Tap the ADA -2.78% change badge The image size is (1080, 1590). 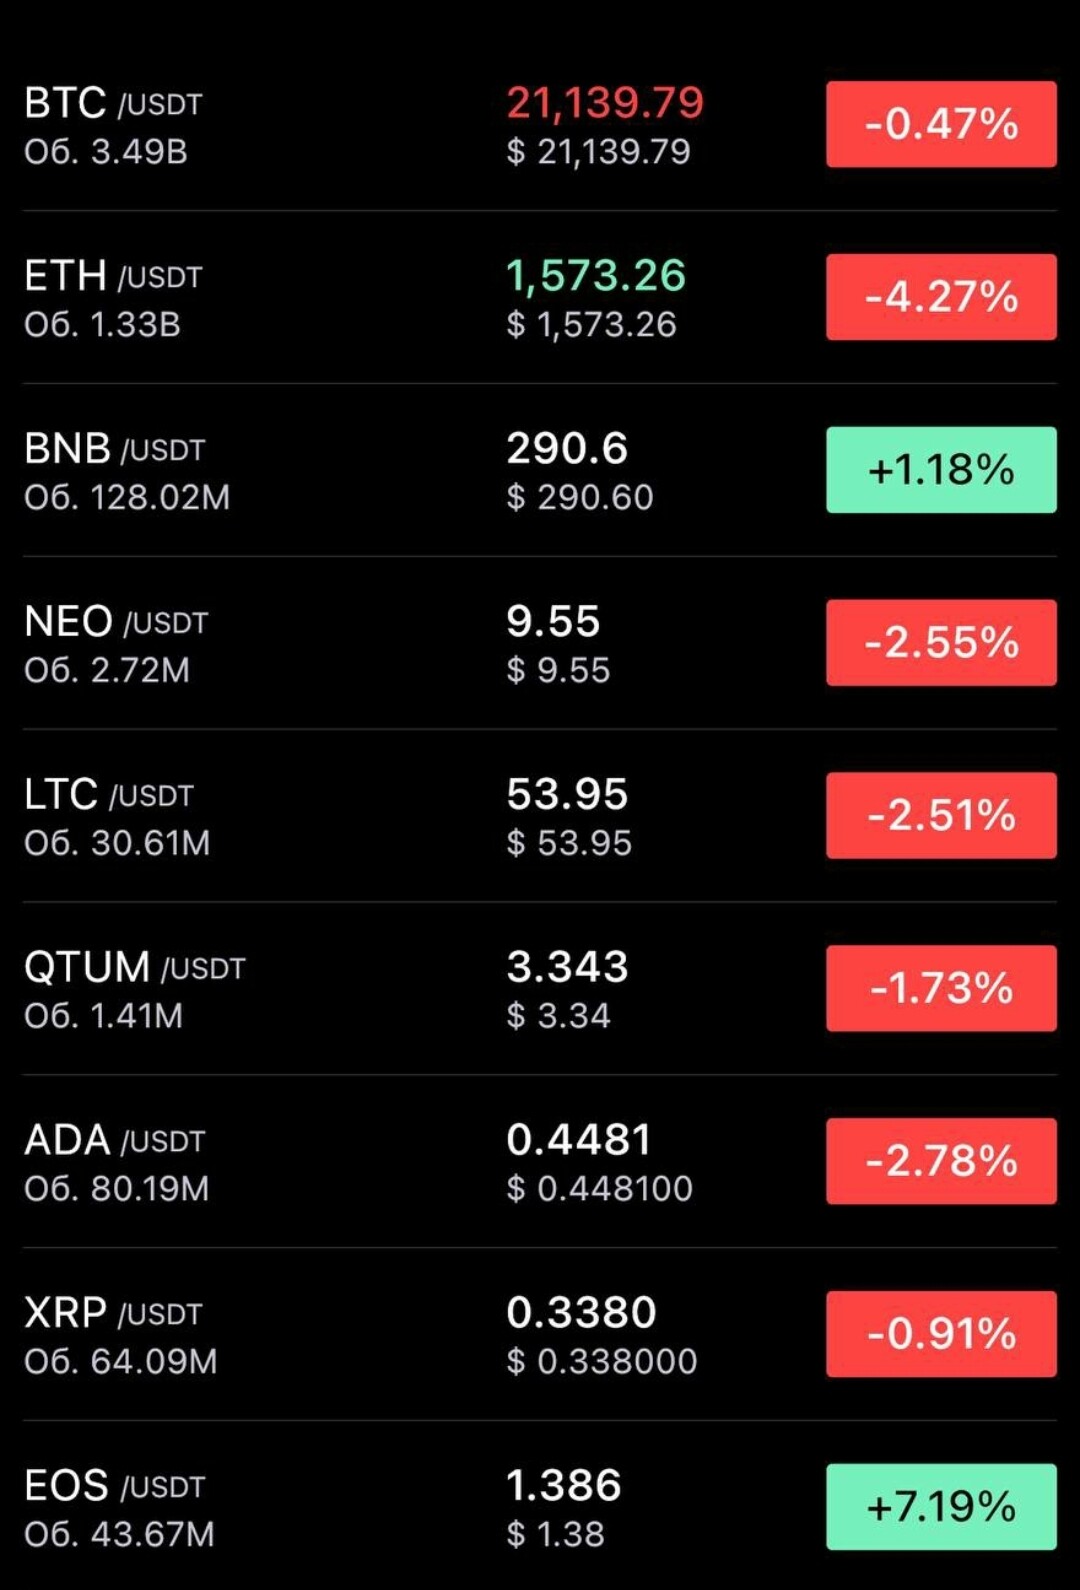pos(941,1161)
